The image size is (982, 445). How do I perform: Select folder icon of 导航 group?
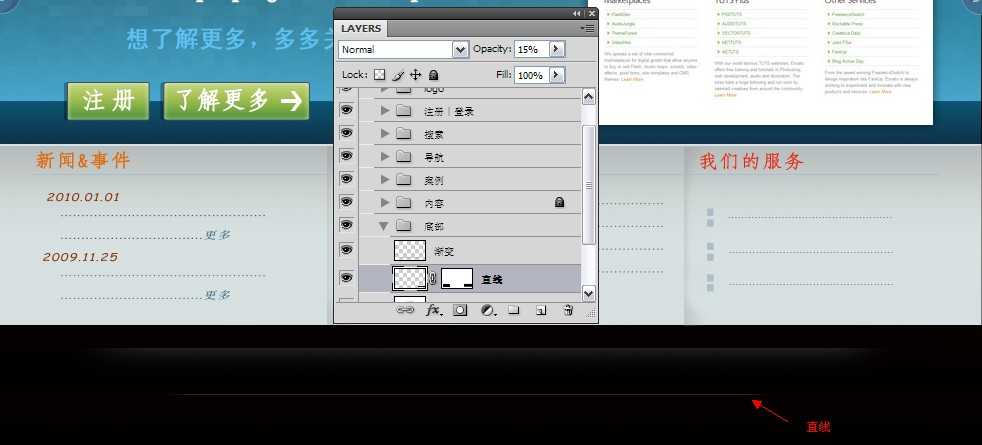coord(403,157)
